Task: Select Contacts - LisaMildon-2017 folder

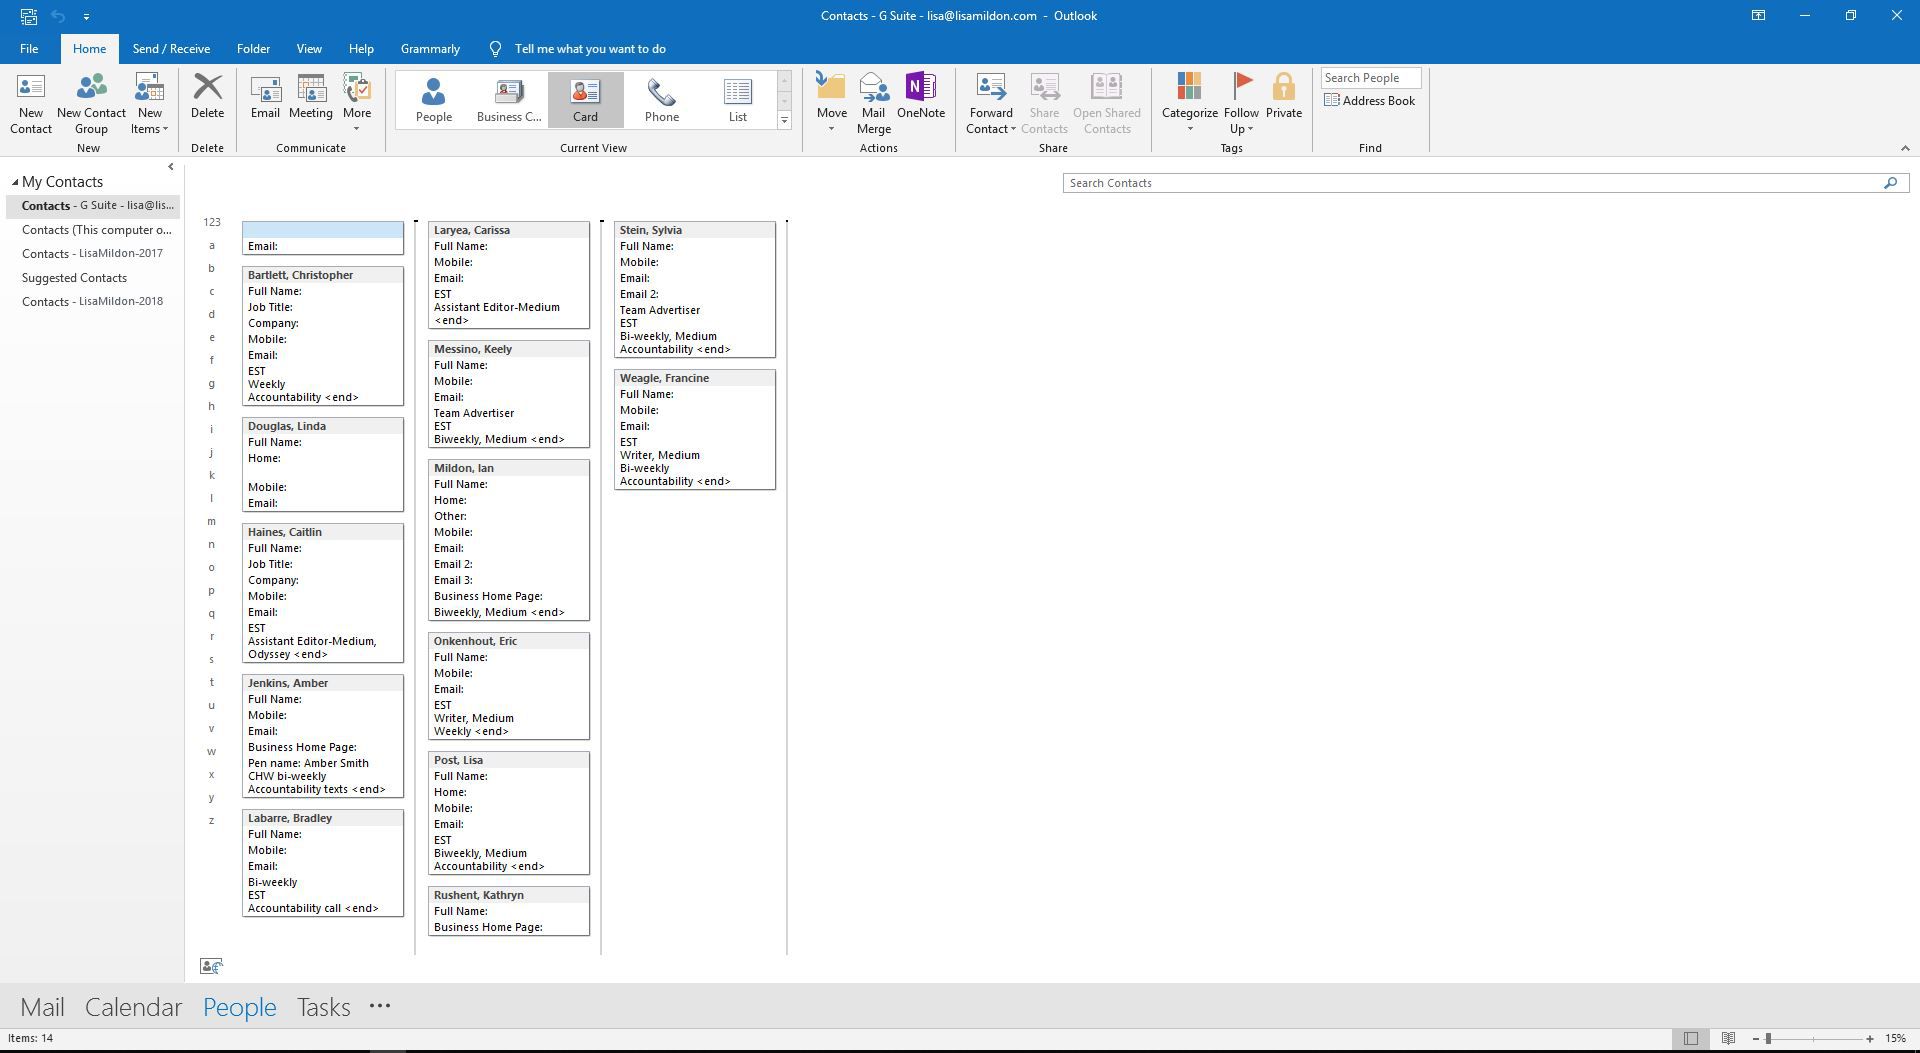Action: pos(92,254)
